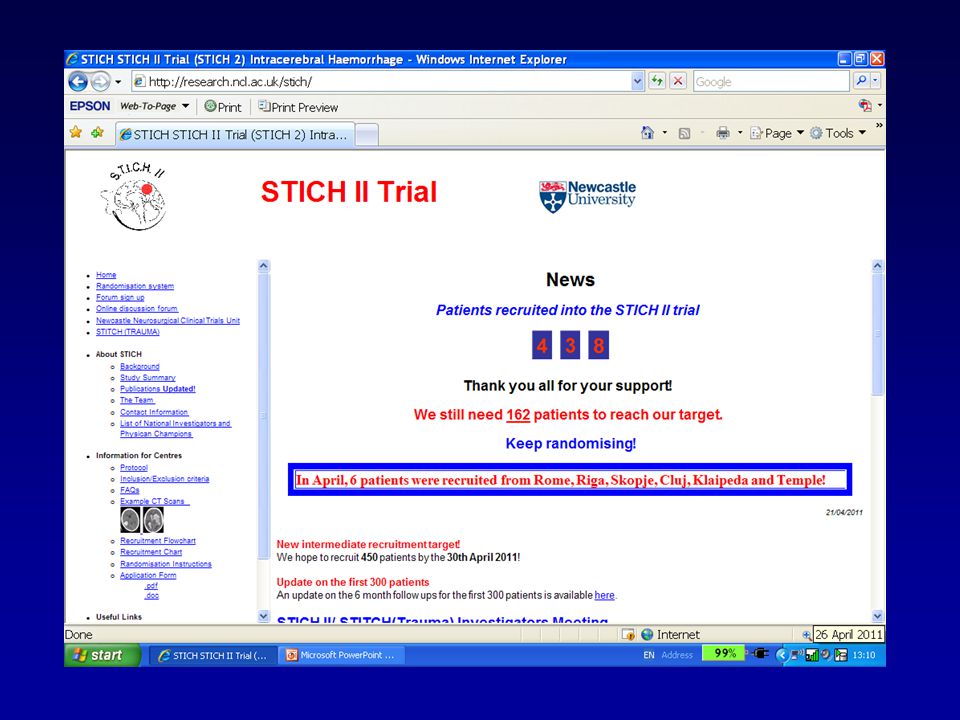960x720 pixels.
Task: Open the Randomisation system link
Action: [135, 286]
